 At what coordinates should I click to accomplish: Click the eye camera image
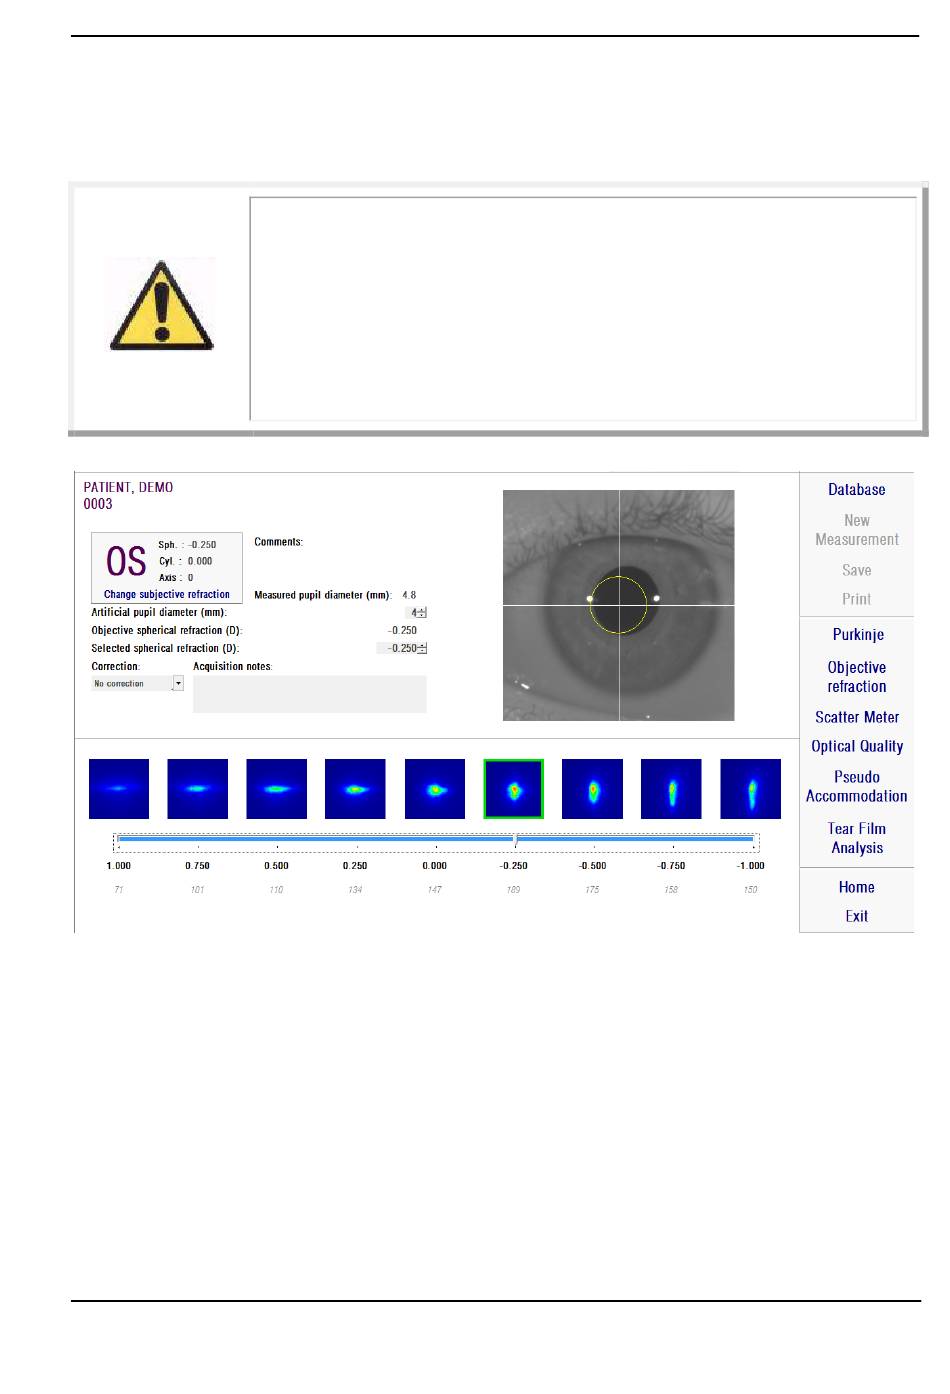[x=618, y=605]
